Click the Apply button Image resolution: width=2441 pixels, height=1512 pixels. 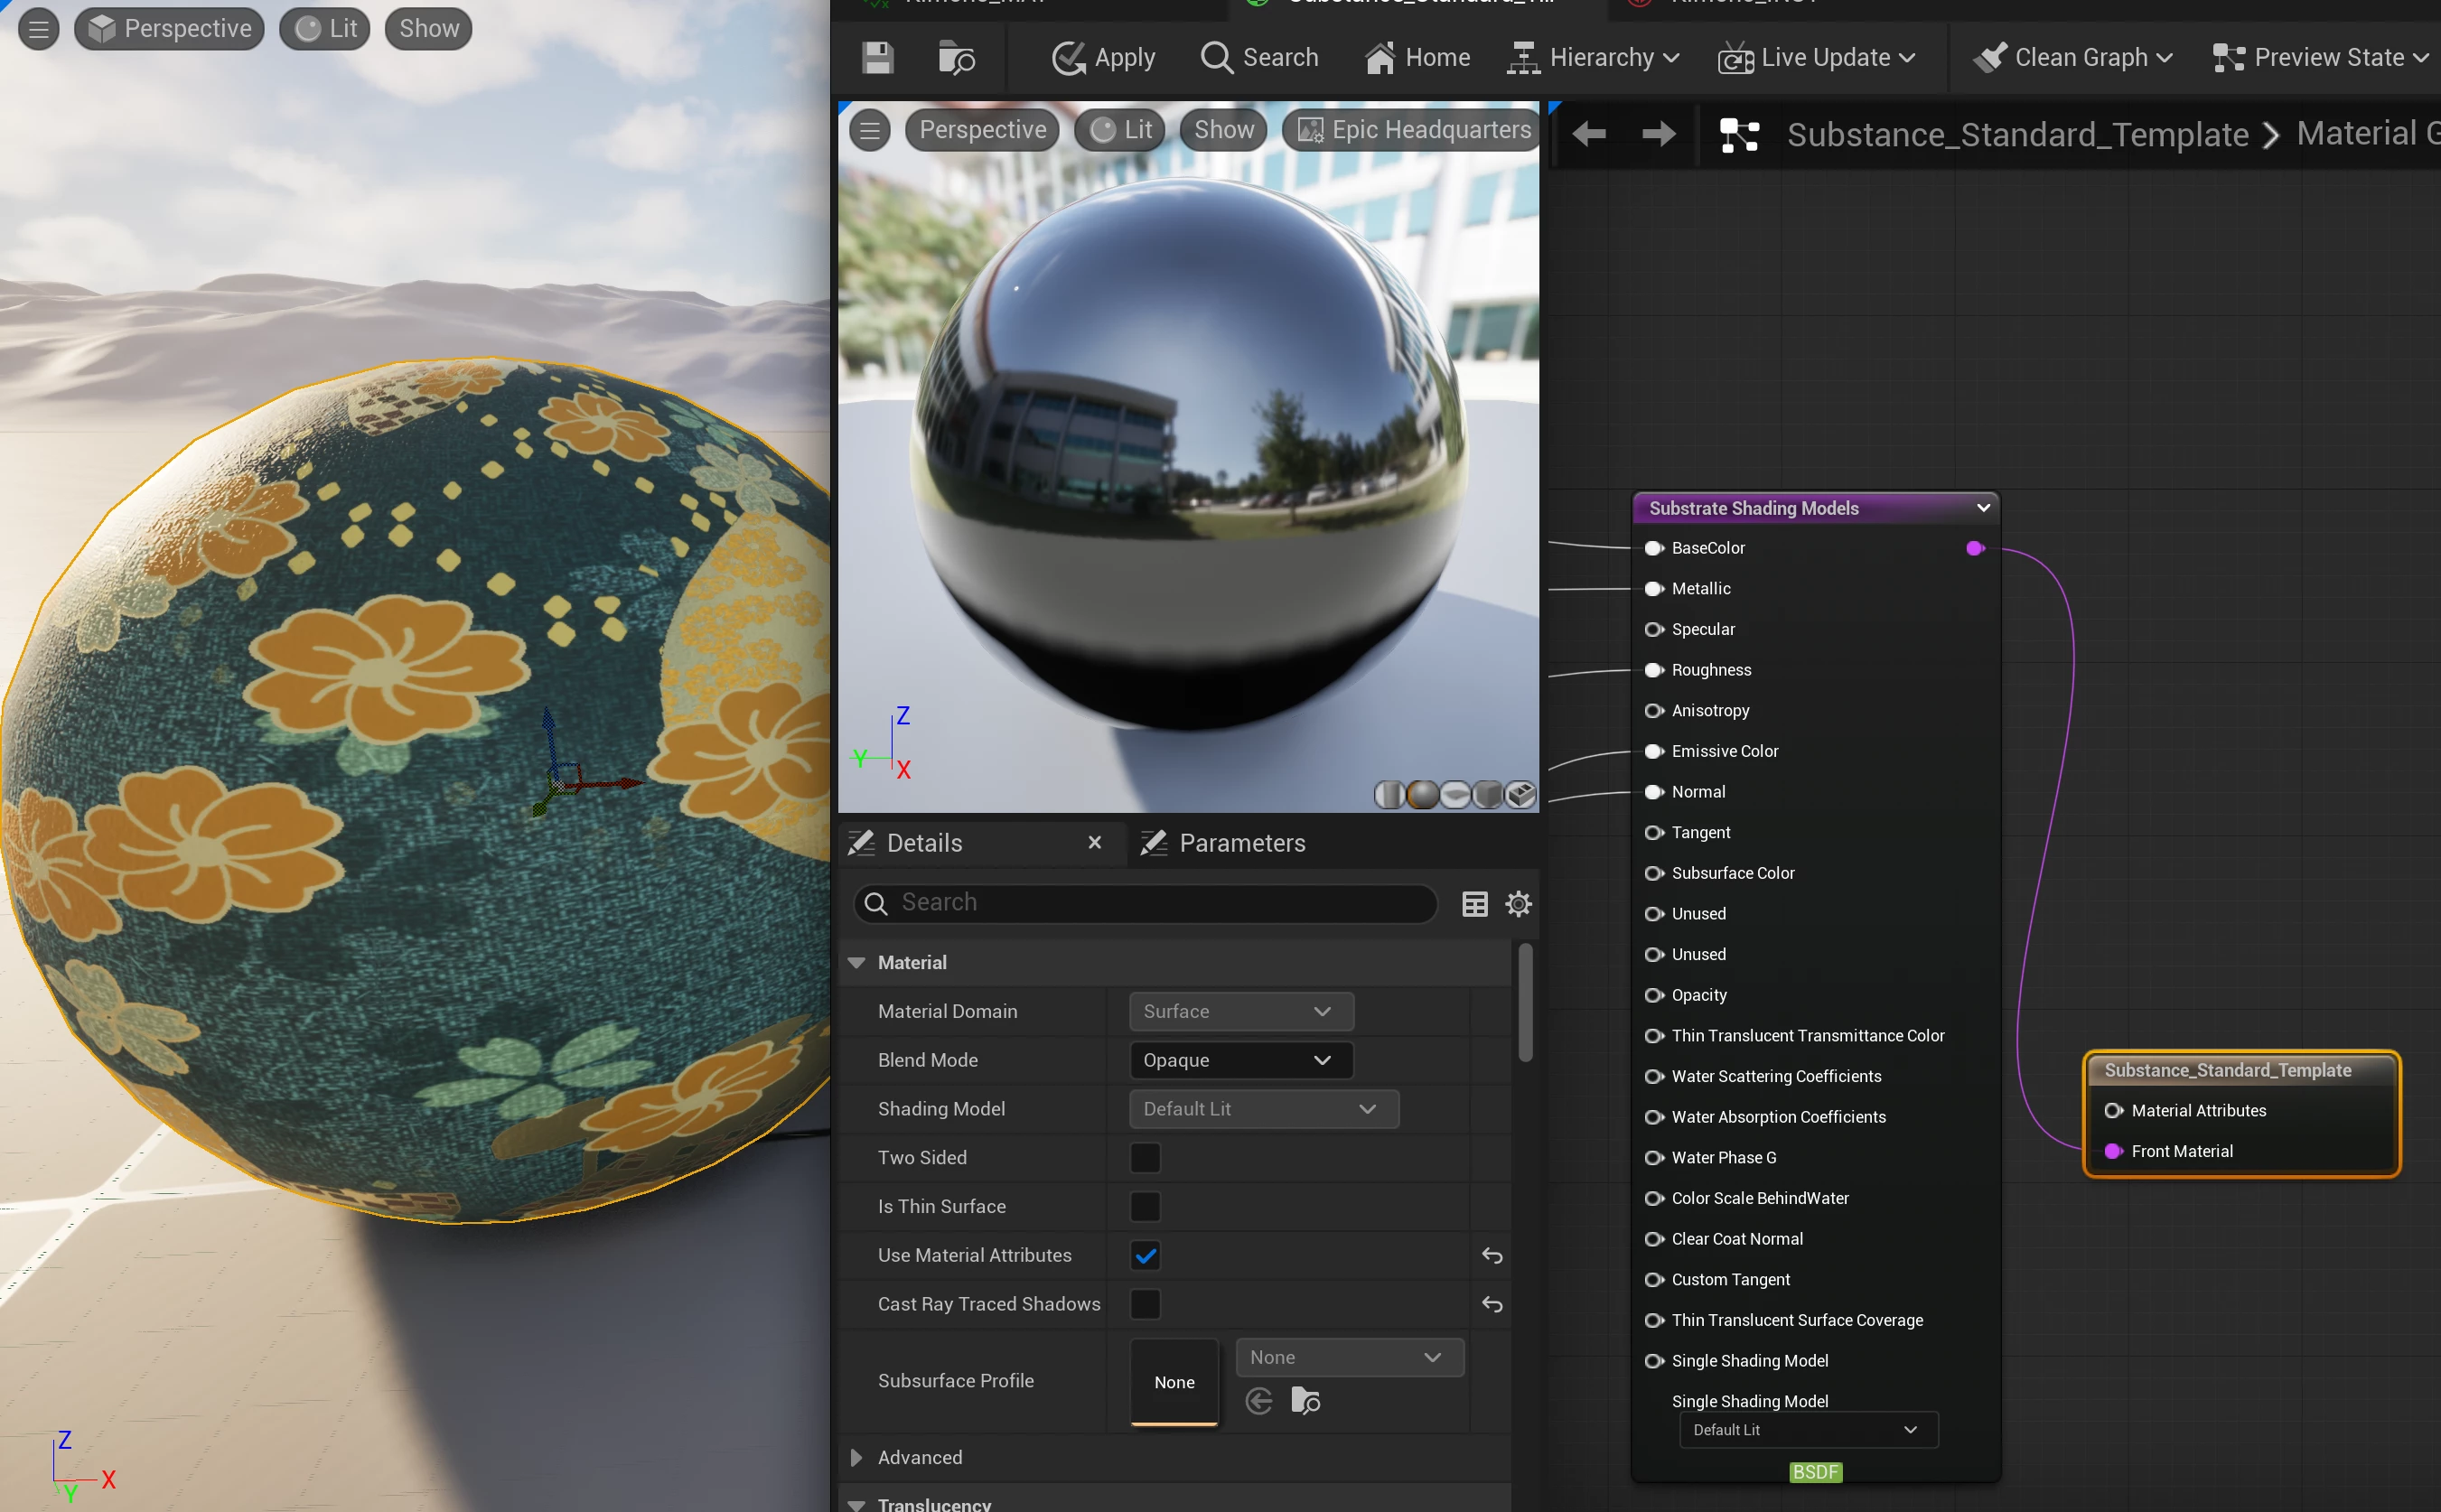pyautogui.click(x=1104, y=57)
